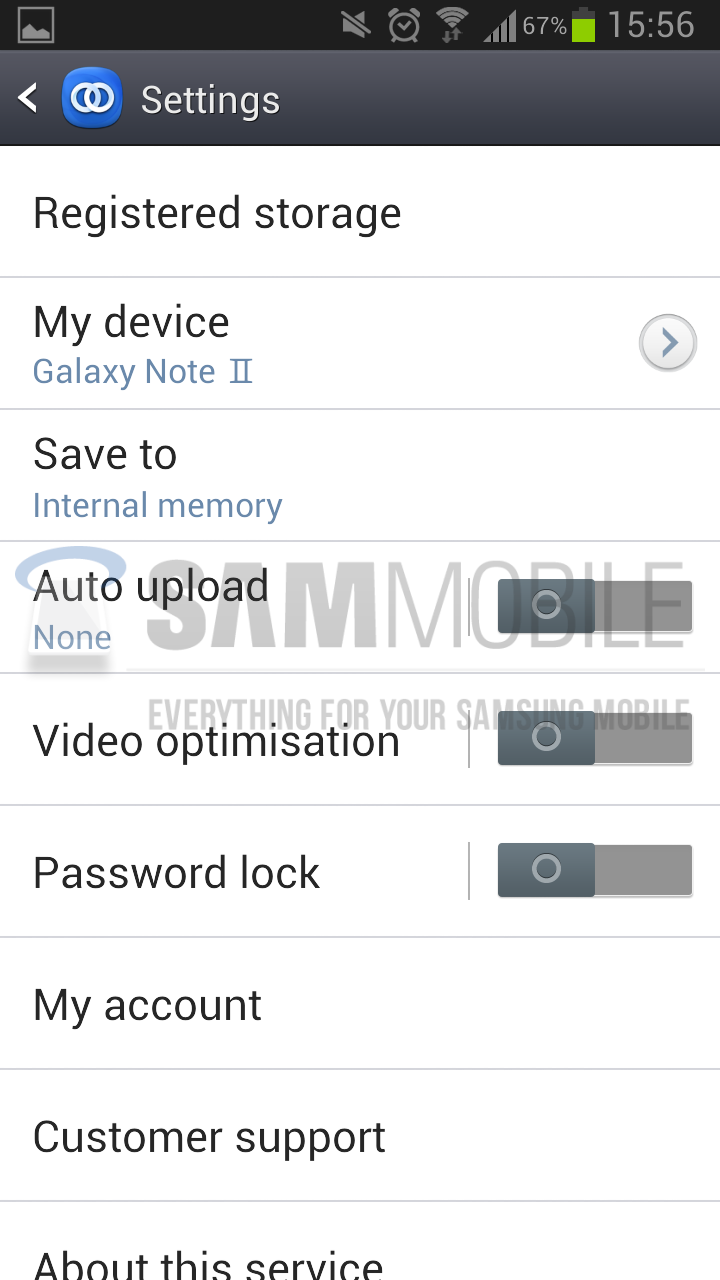The height and width of the screenshot is (1280, 720).
Task: Tap the muted sound status icon
Action: pyautogui.click(x=355, y=25)
